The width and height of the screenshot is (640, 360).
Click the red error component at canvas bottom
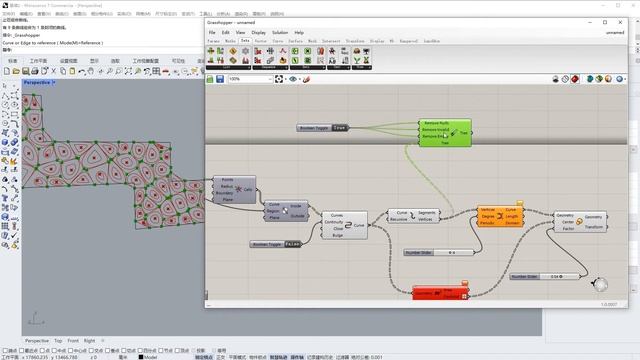coord(440,293)
